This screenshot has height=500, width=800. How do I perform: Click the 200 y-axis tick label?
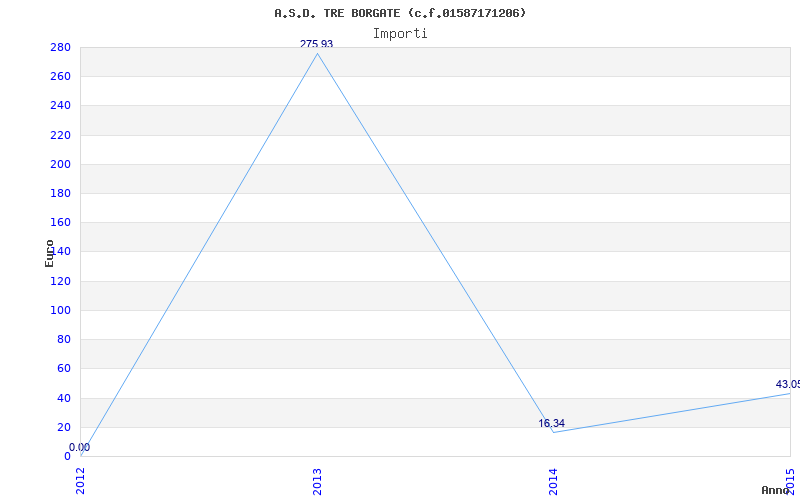click(60, 164)
